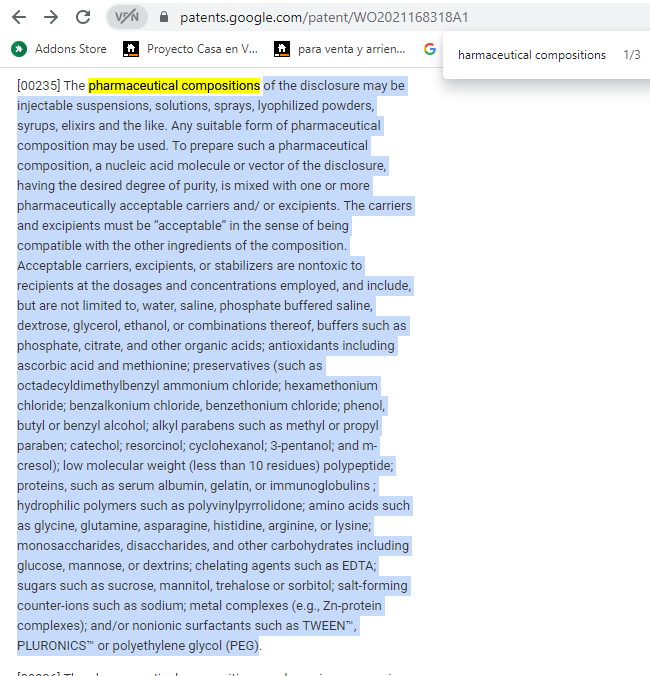Screen dimensions: 650x676
Task: Click paragraph number [00235]
Action: click(x=38, y=86)
